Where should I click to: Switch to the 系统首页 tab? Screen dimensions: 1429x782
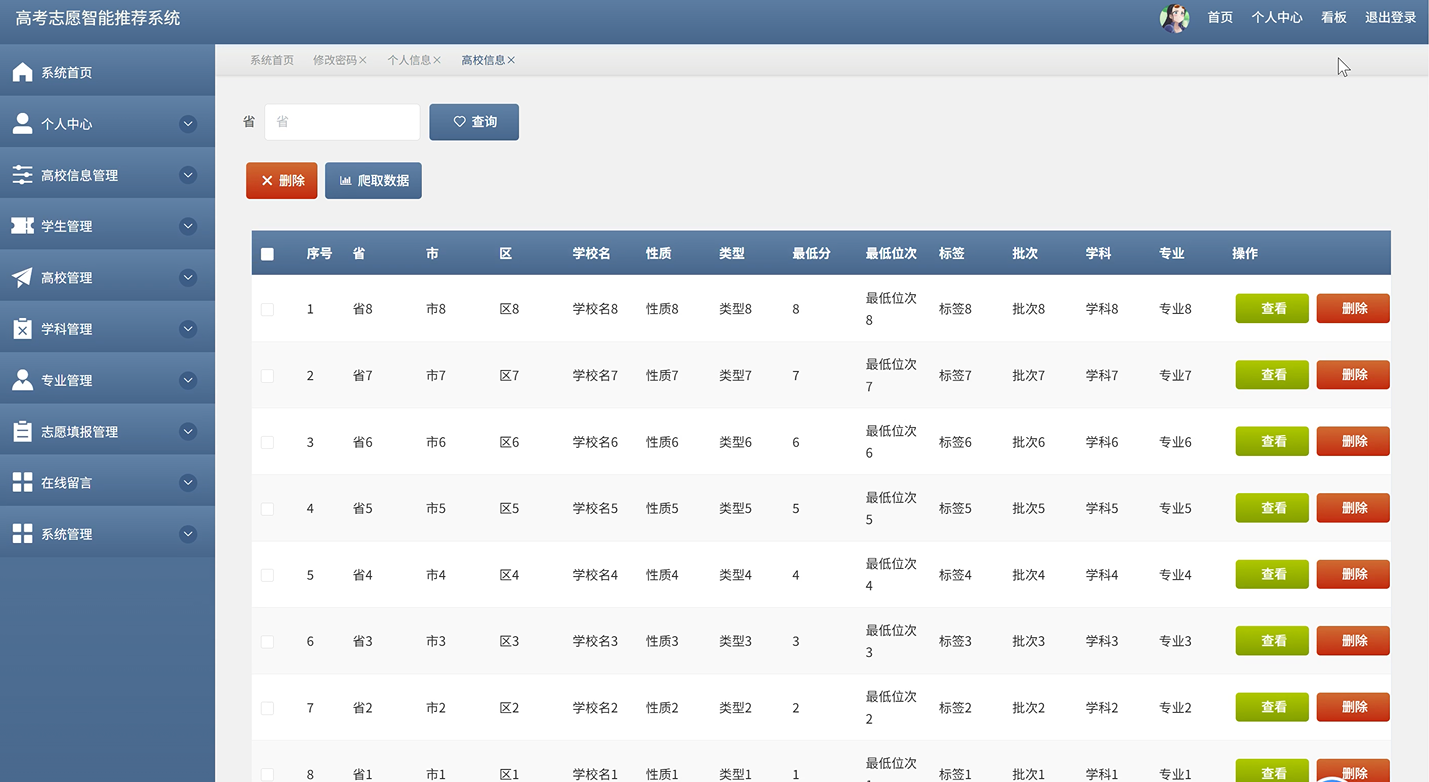click(272, 60)
